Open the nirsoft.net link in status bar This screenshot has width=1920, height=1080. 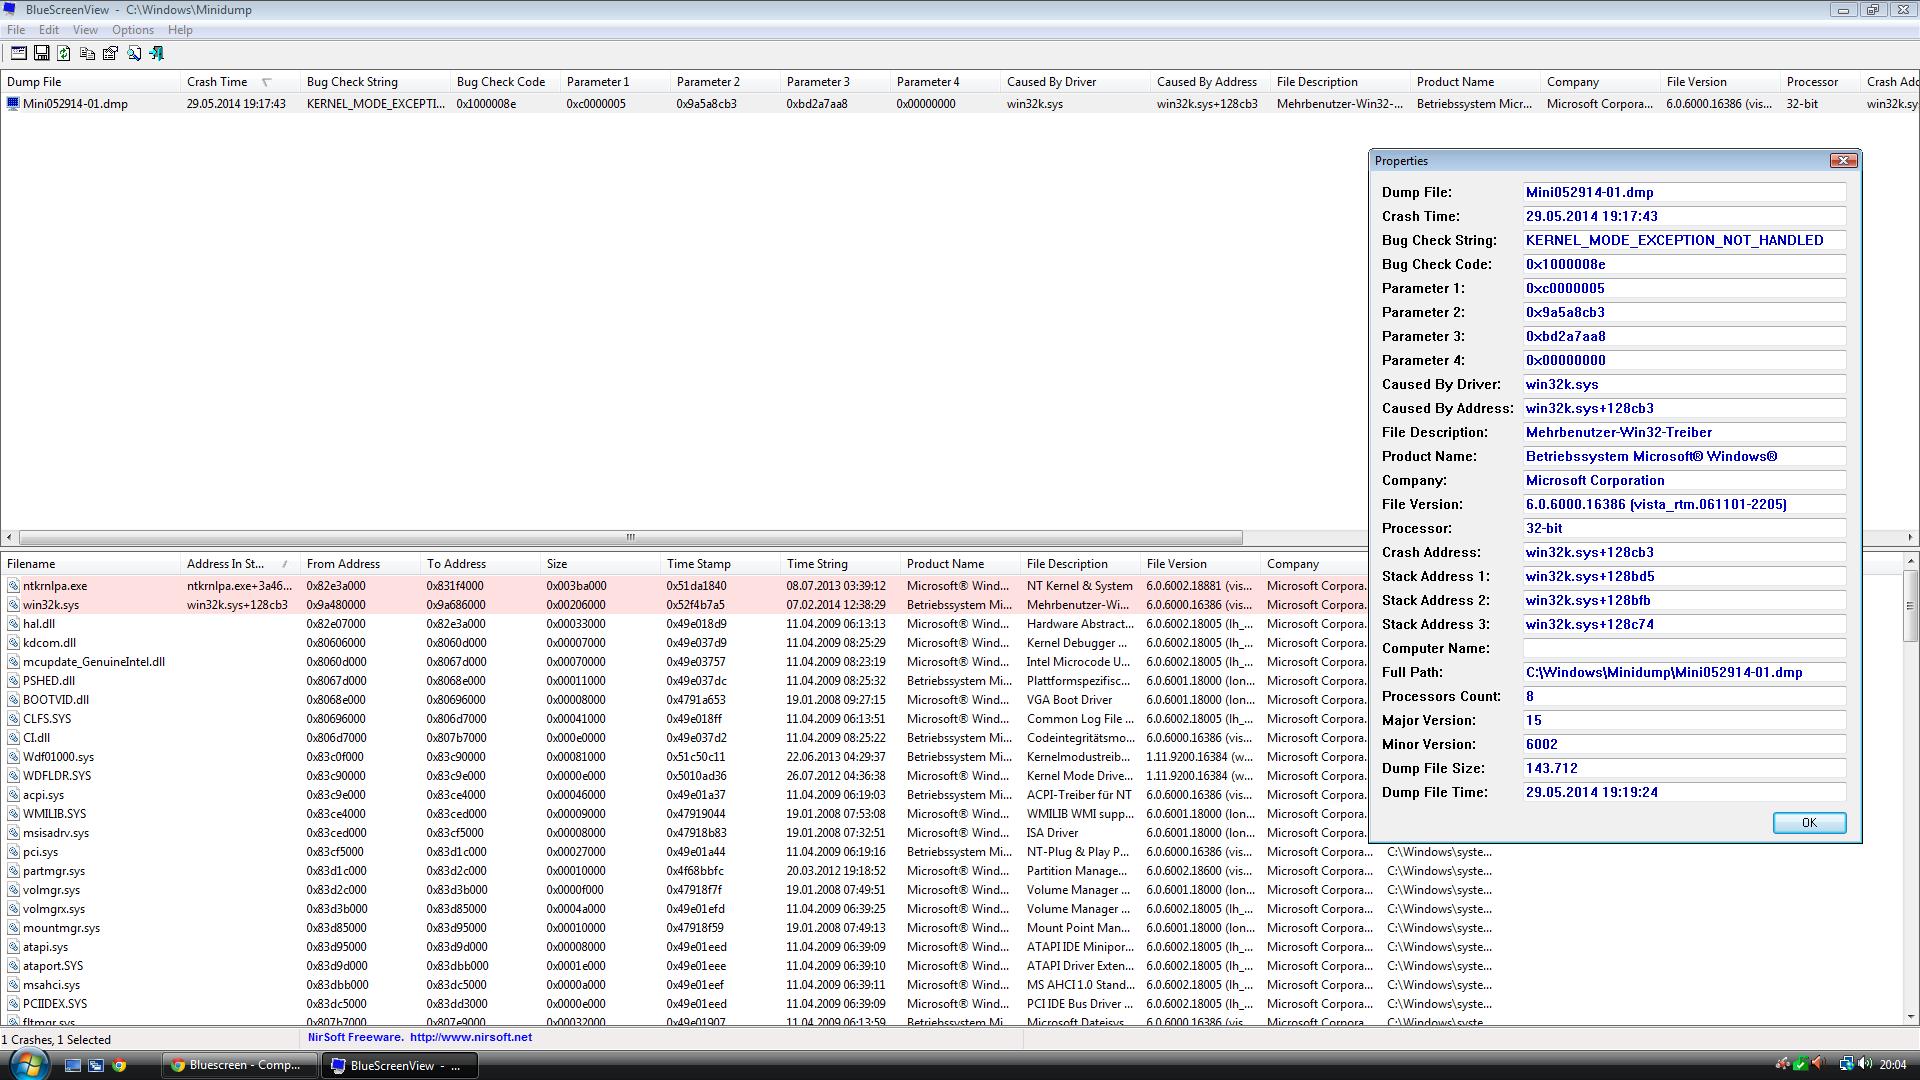470,1037
